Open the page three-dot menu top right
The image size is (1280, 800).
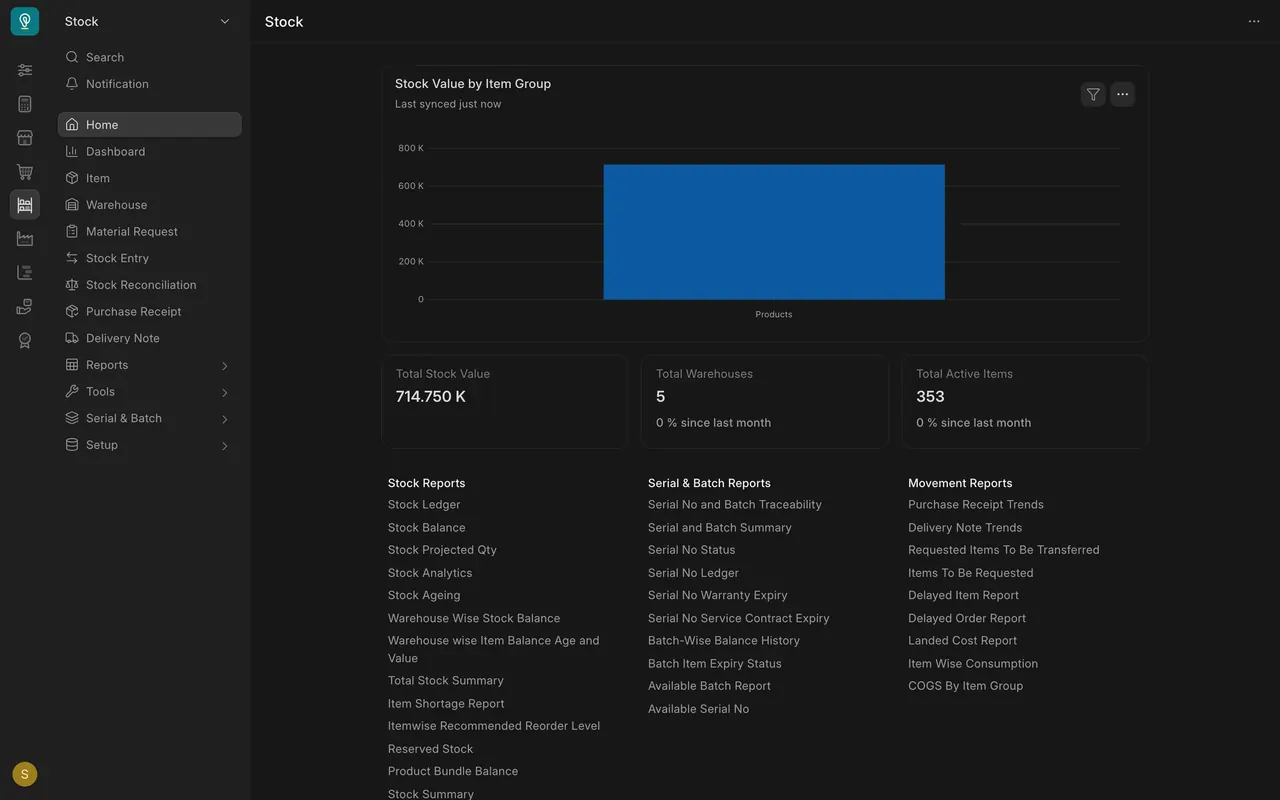point(1254,21)
